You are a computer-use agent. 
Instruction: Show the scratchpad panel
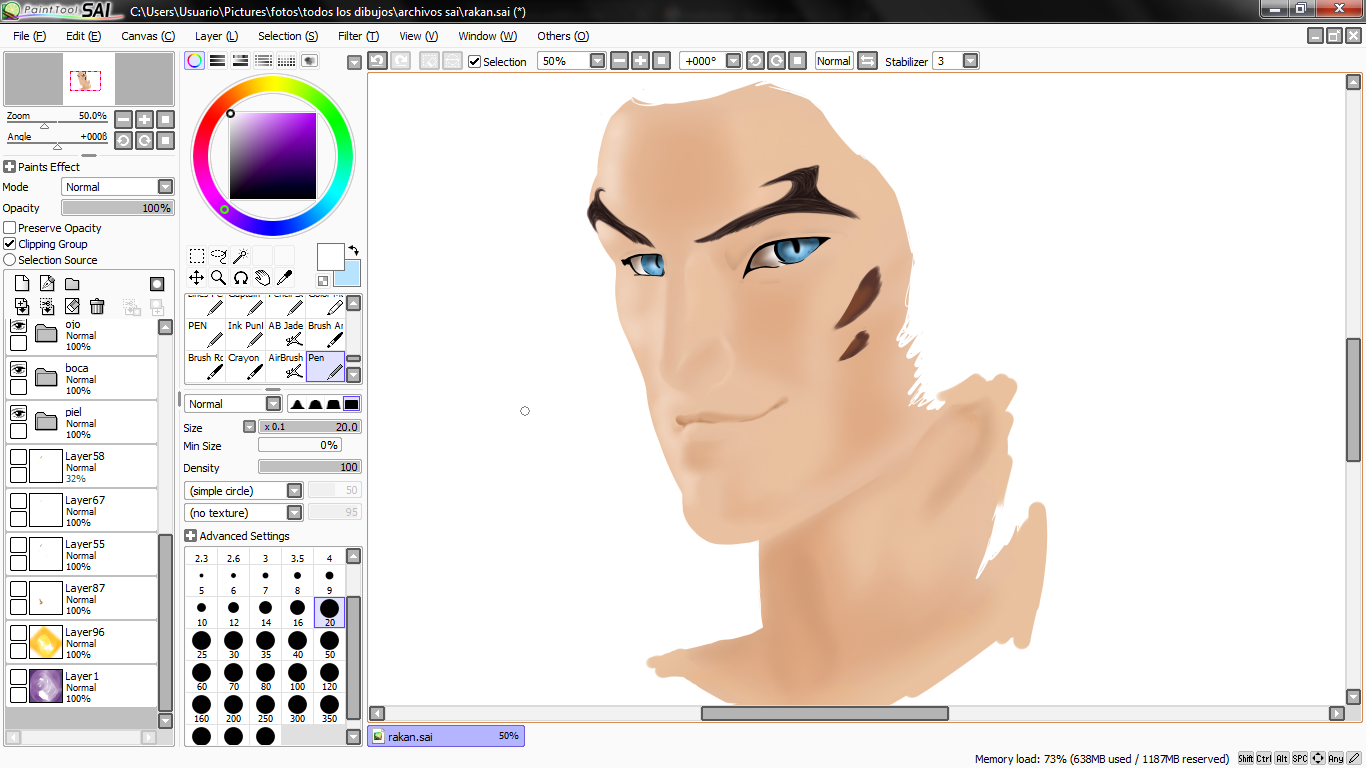[309, 61]
